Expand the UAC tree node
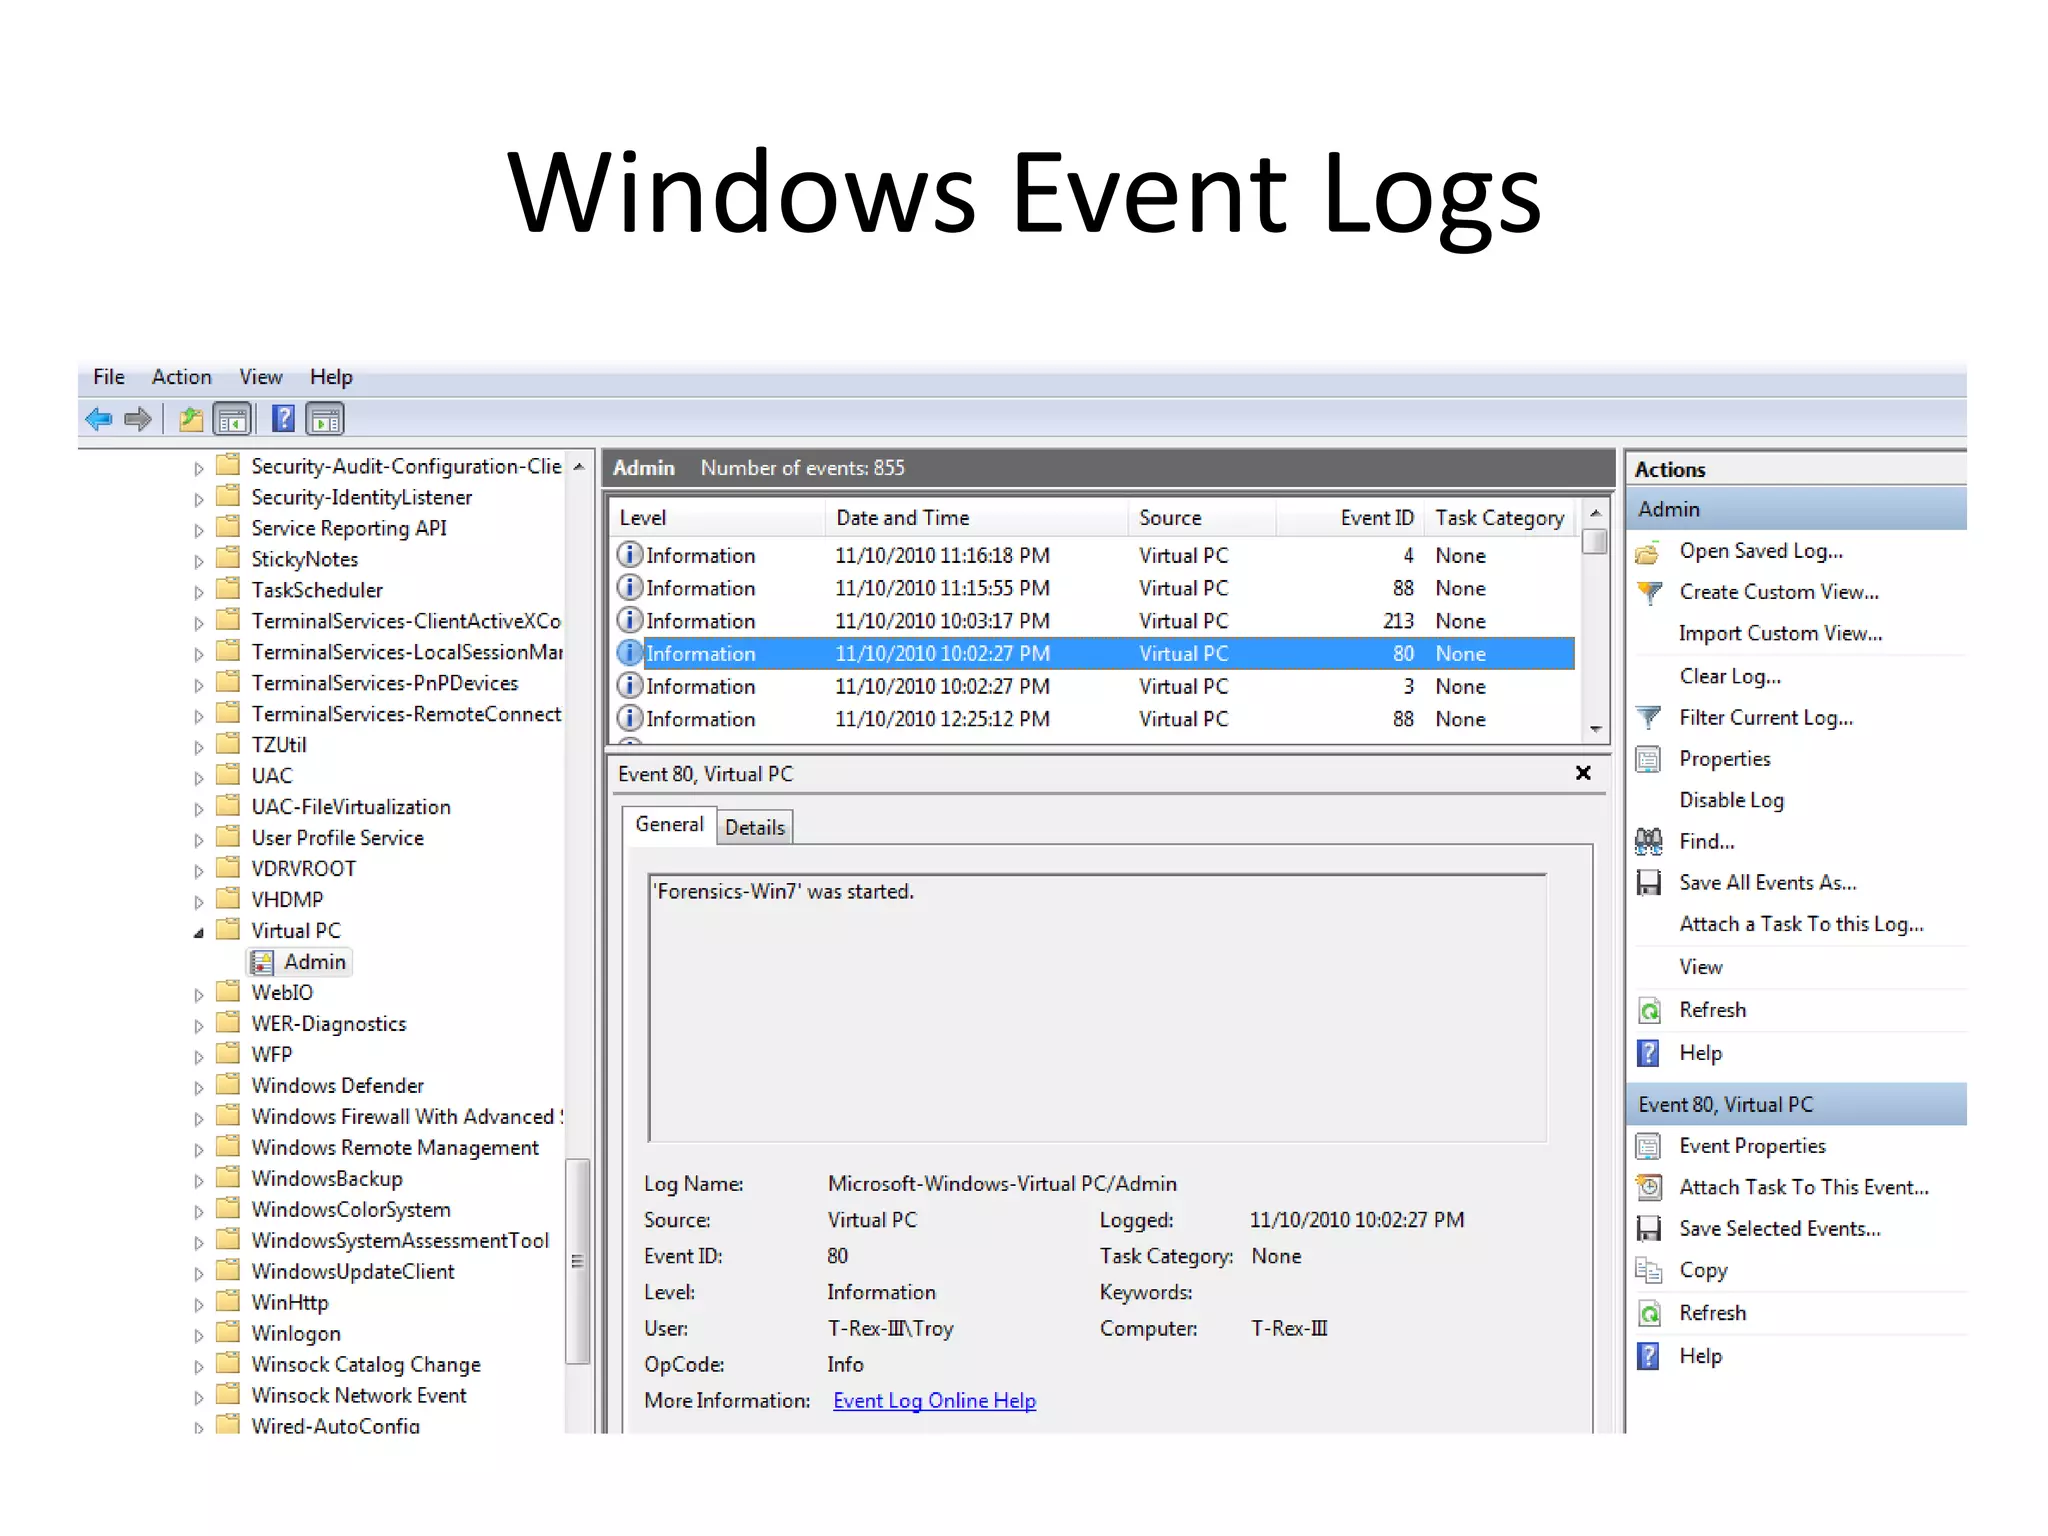Image resolution: width=2048 pixels, height=1536 pixels. pyautogui.click(x=198, y=778)
